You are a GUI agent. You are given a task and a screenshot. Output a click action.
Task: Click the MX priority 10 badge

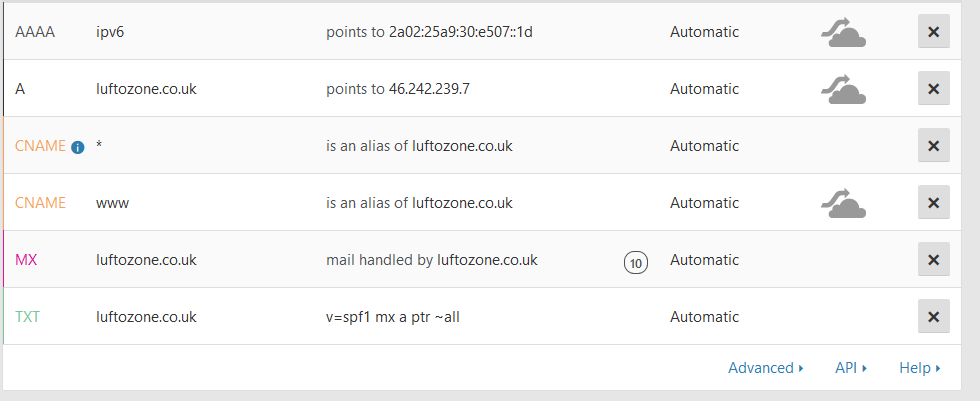[x=635, y=262]
